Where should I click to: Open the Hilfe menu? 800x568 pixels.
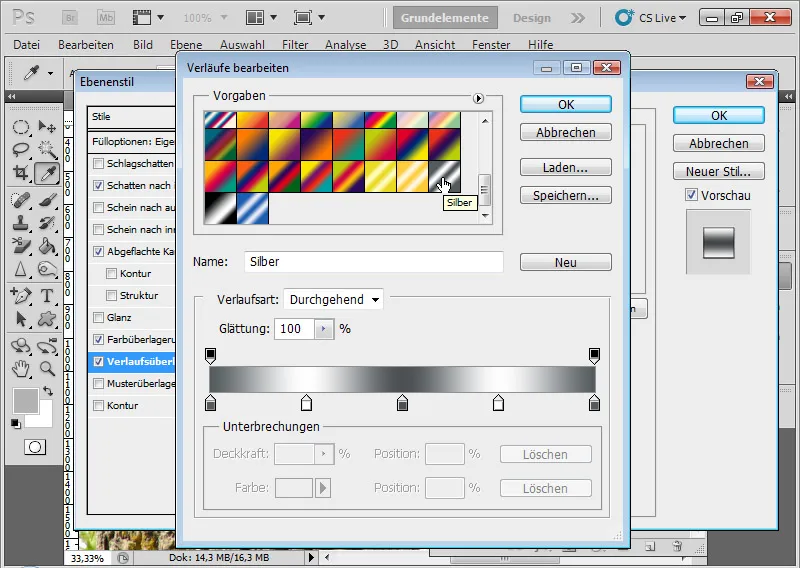tap(540, 45)
